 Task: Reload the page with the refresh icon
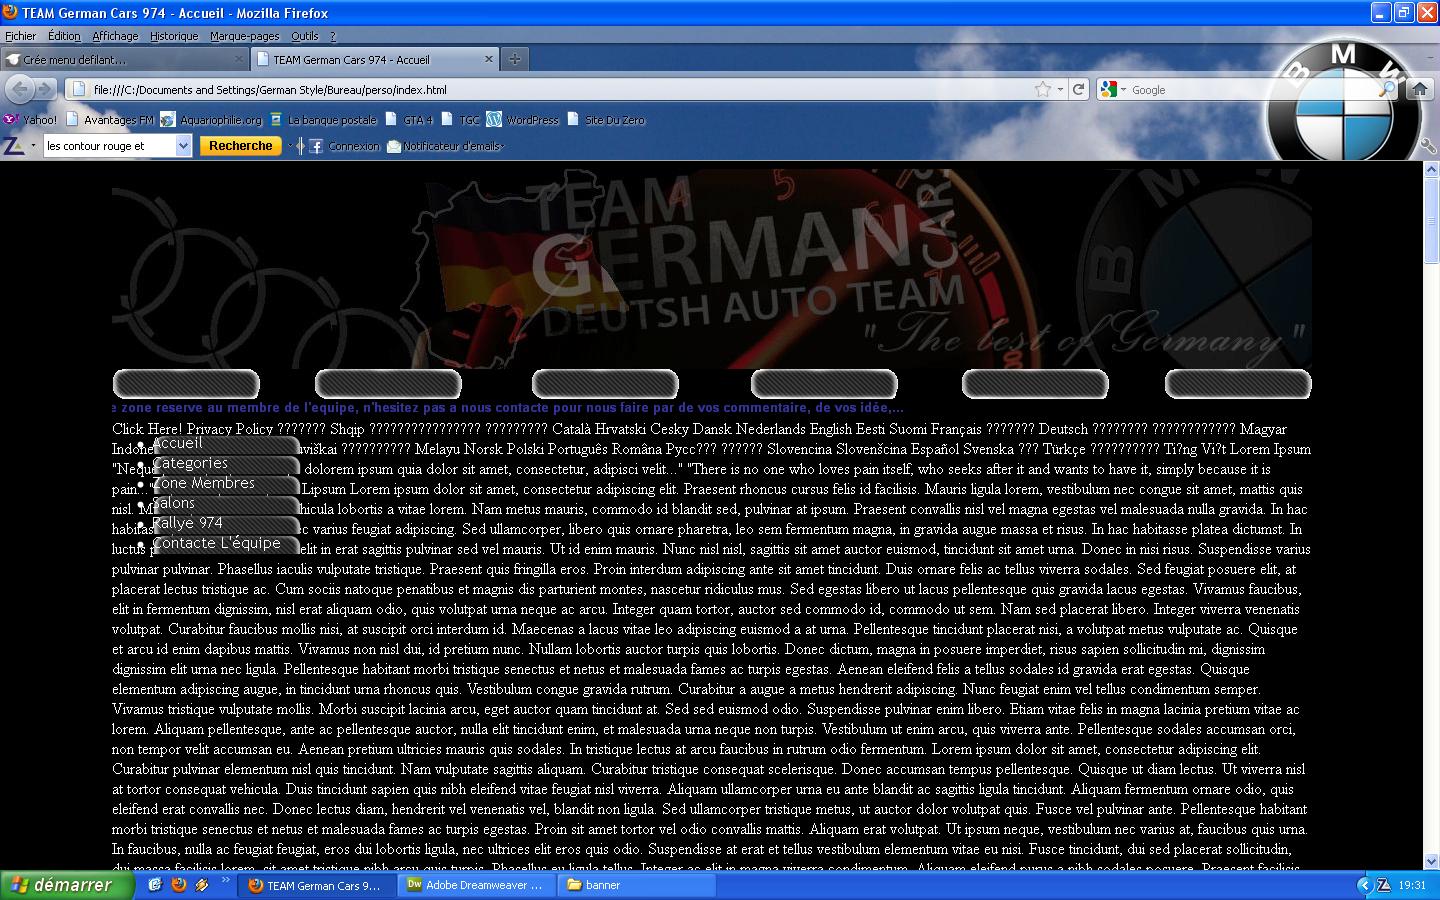1079,89
